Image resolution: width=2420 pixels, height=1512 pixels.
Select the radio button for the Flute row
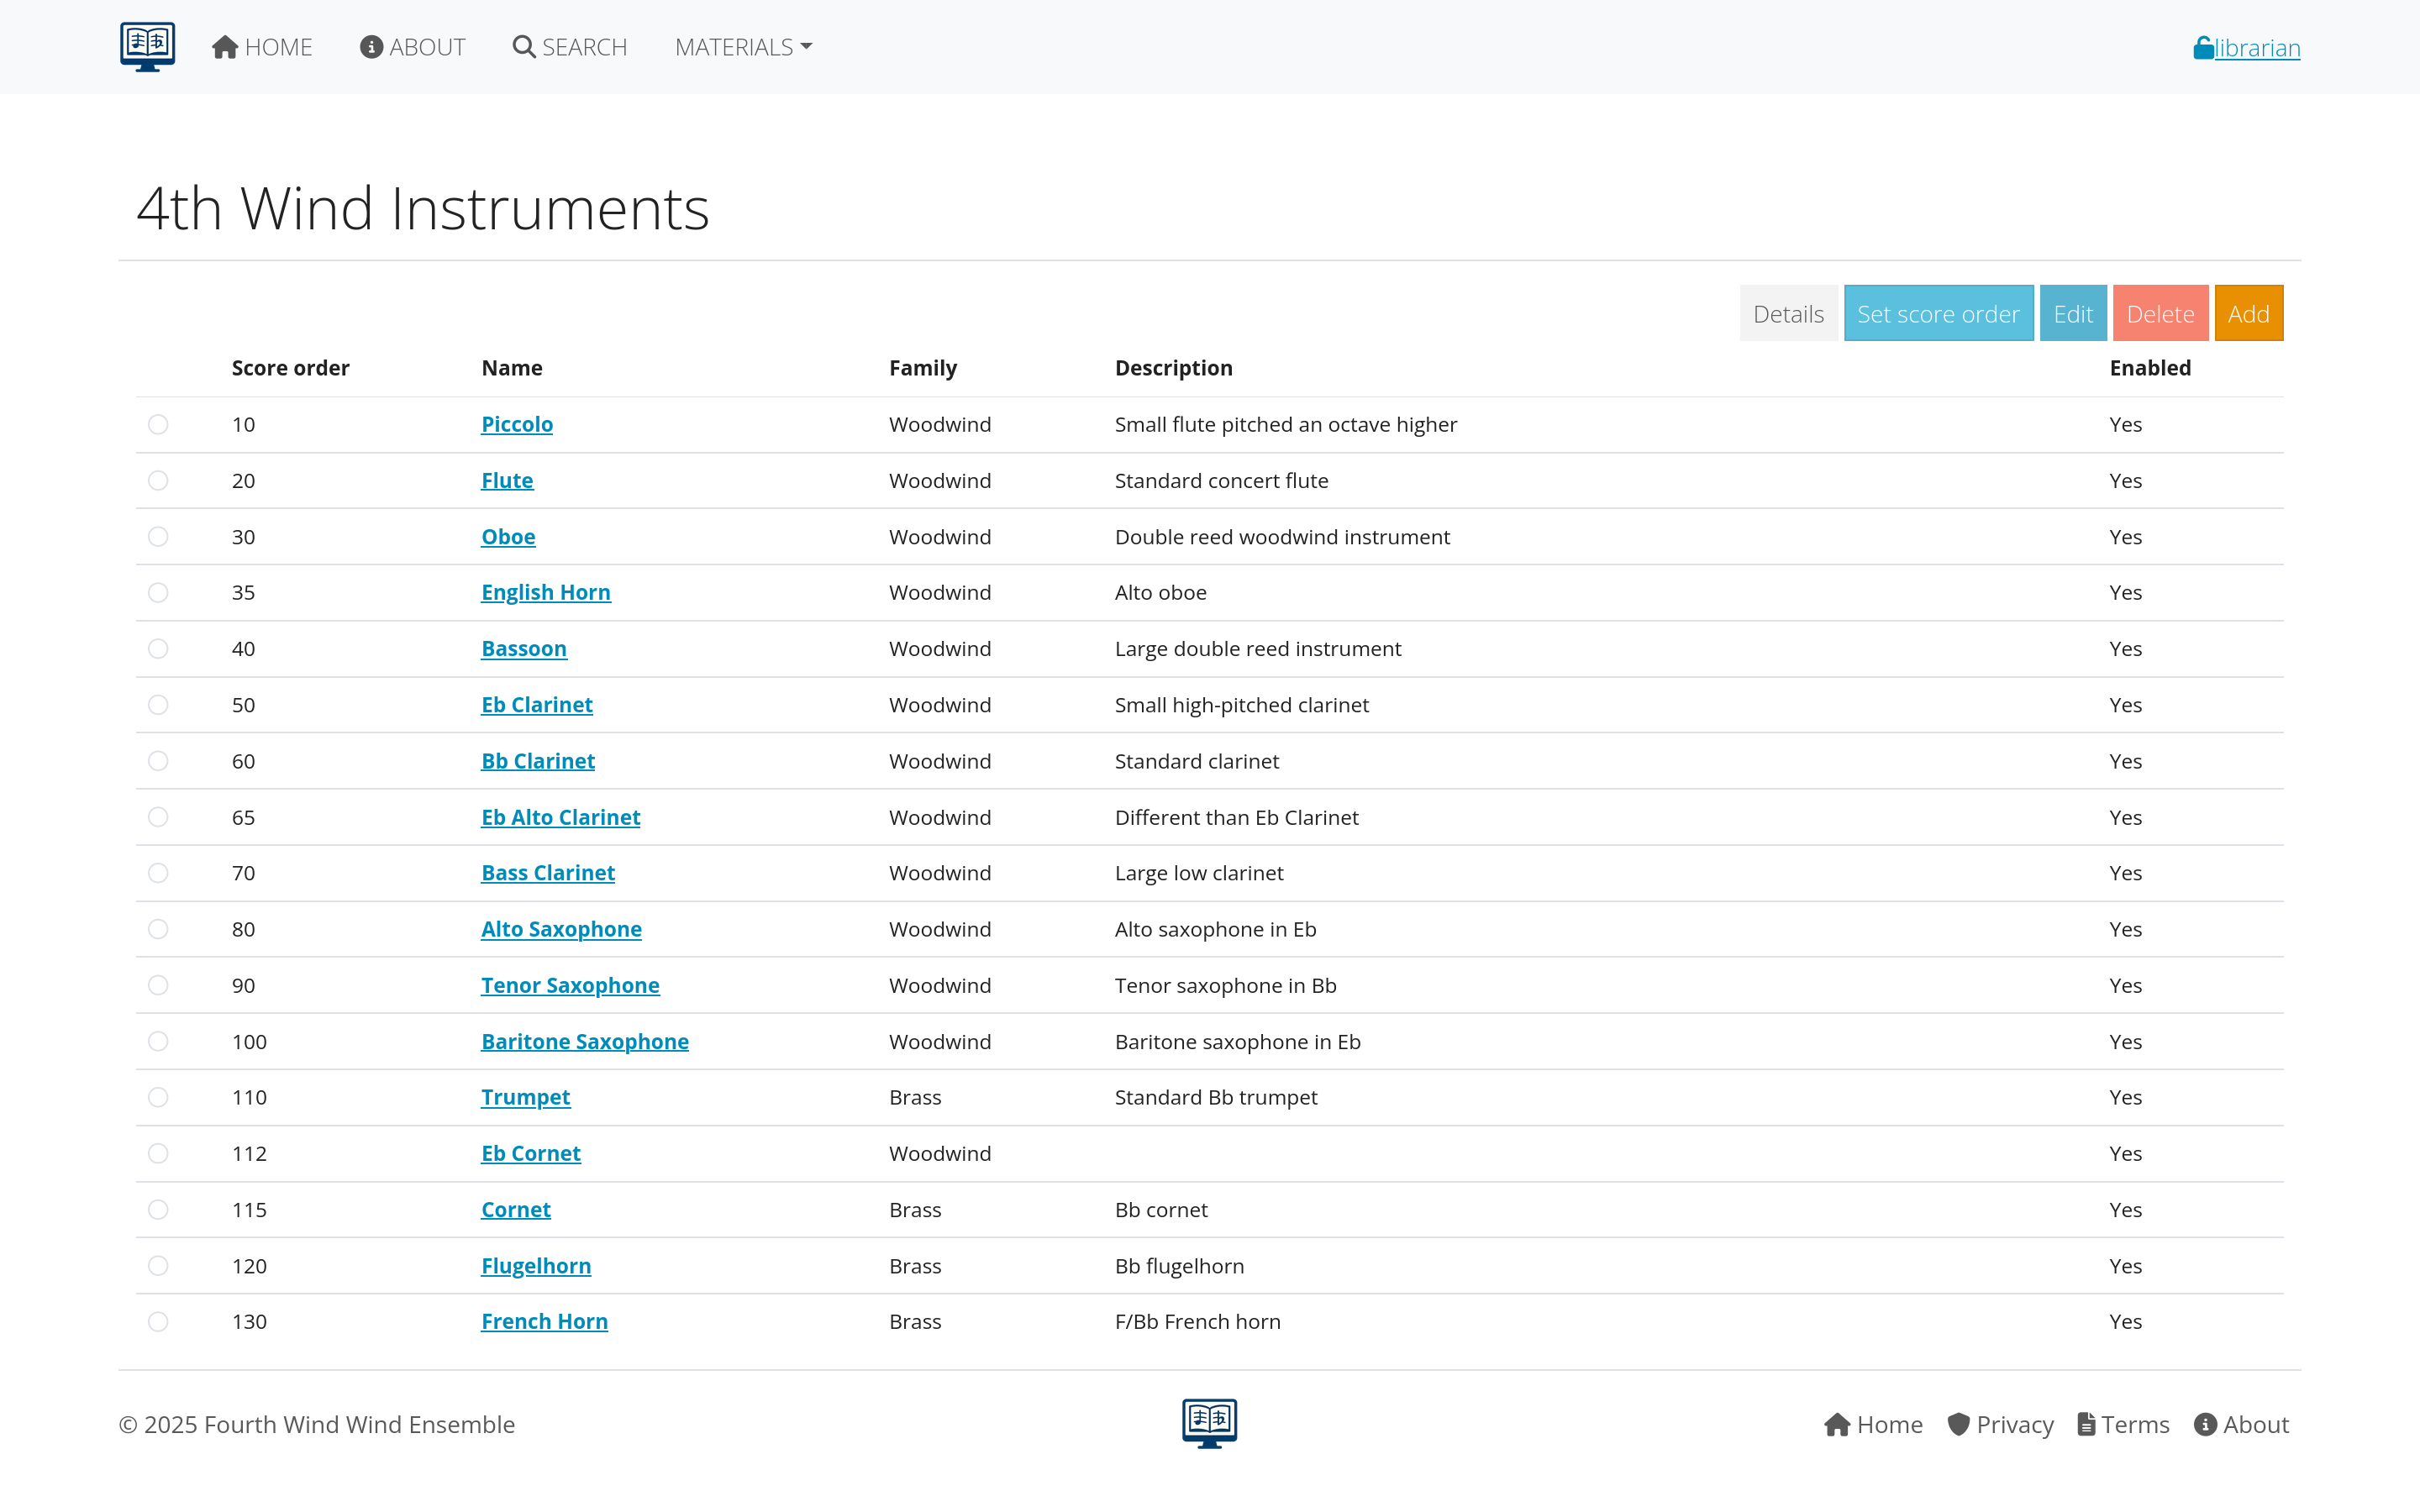point(158,480)
